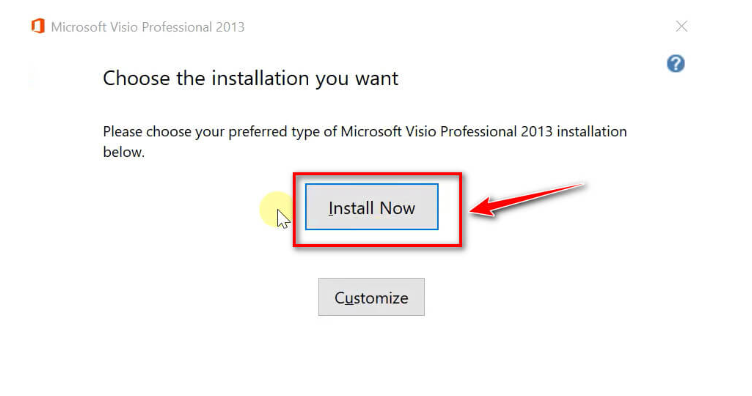Click the Install Now button
This screenshot has height=396, width=752.
point(372,207)
